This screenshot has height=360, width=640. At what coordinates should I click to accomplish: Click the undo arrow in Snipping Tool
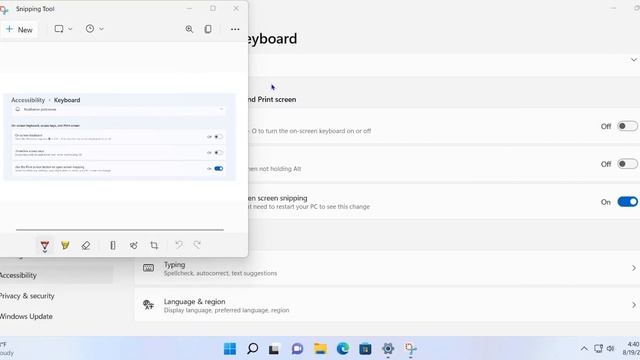[179, 245]
